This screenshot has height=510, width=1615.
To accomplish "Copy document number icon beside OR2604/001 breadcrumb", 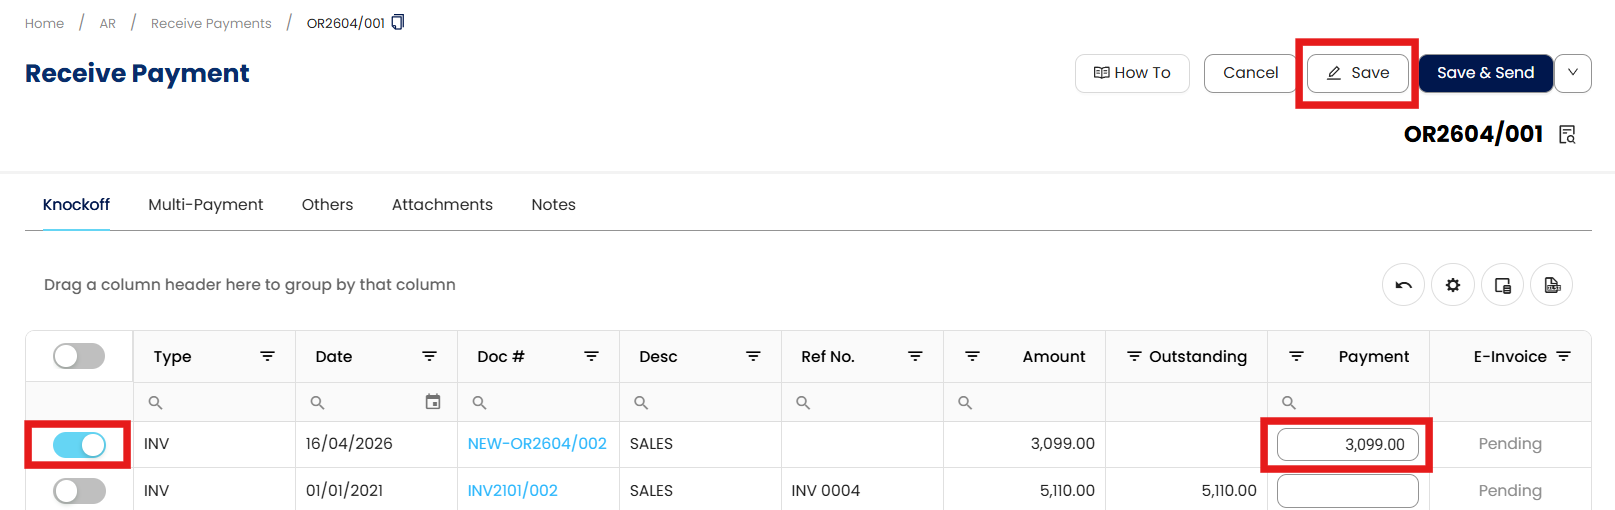I will [x=398, y=22].
